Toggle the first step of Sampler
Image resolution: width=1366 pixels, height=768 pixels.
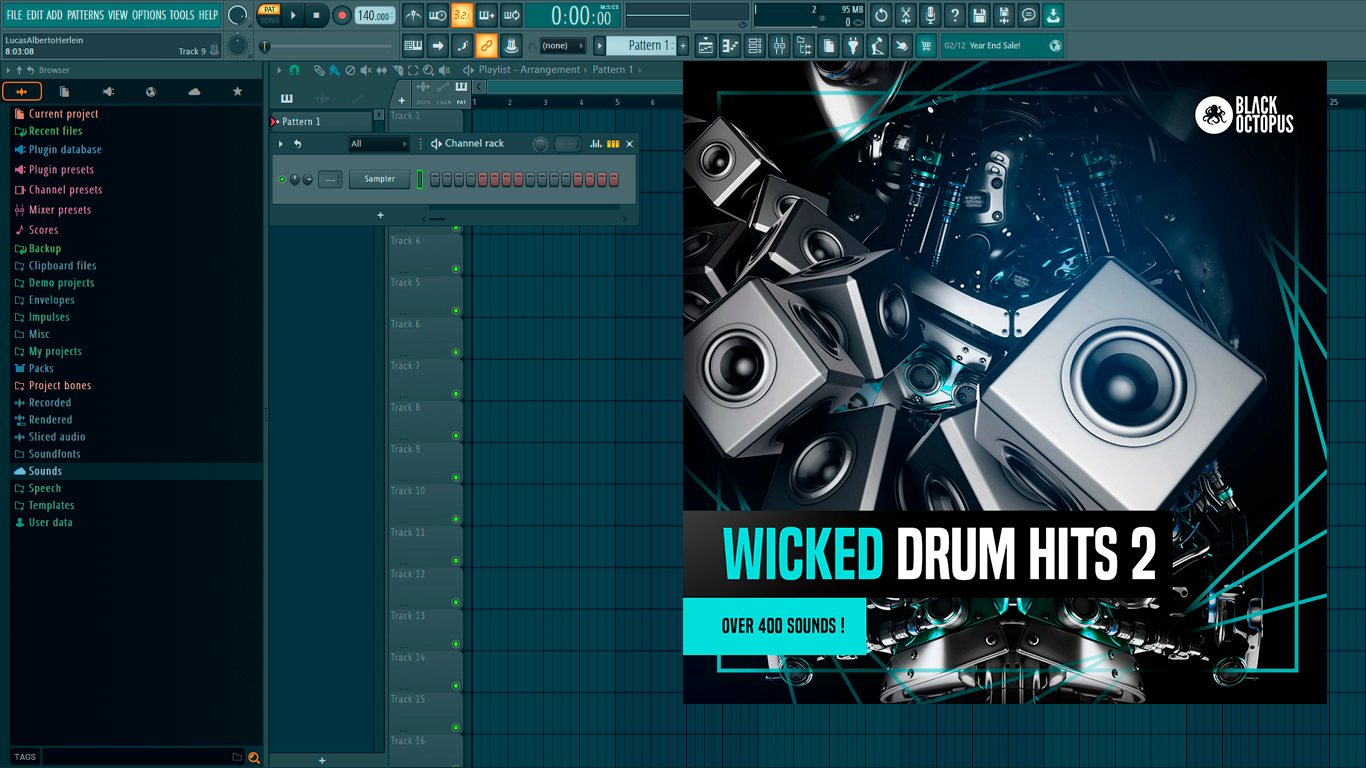pyautogui.click(x=435, y=179)
